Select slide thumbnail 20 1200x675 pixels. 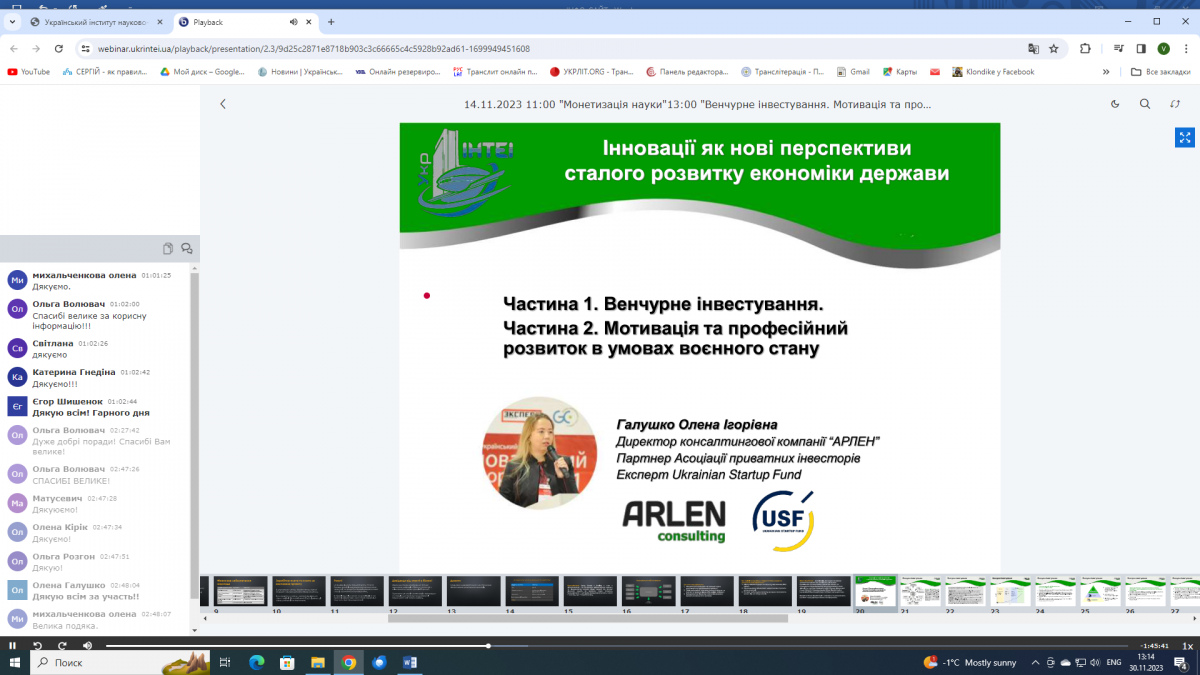point(877,591)
